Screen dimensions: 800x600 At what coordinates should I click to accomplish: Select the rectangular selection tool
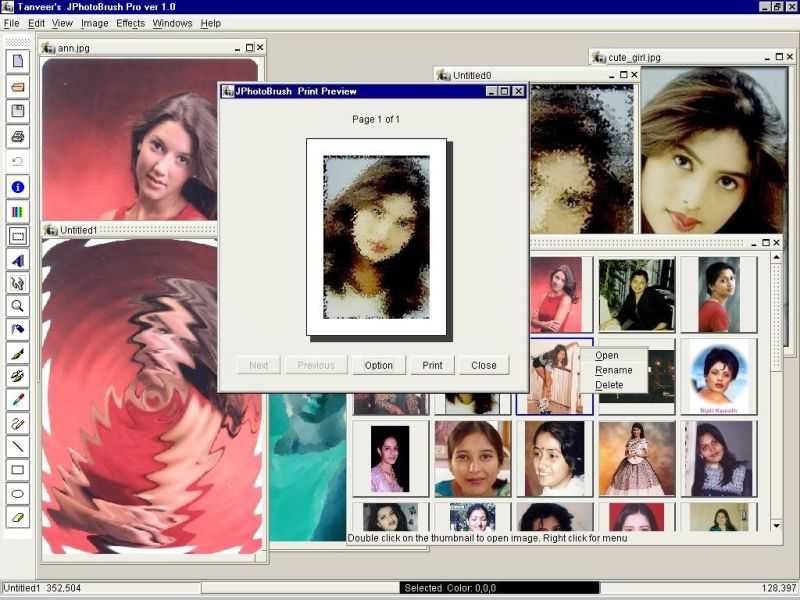[18, 237]
